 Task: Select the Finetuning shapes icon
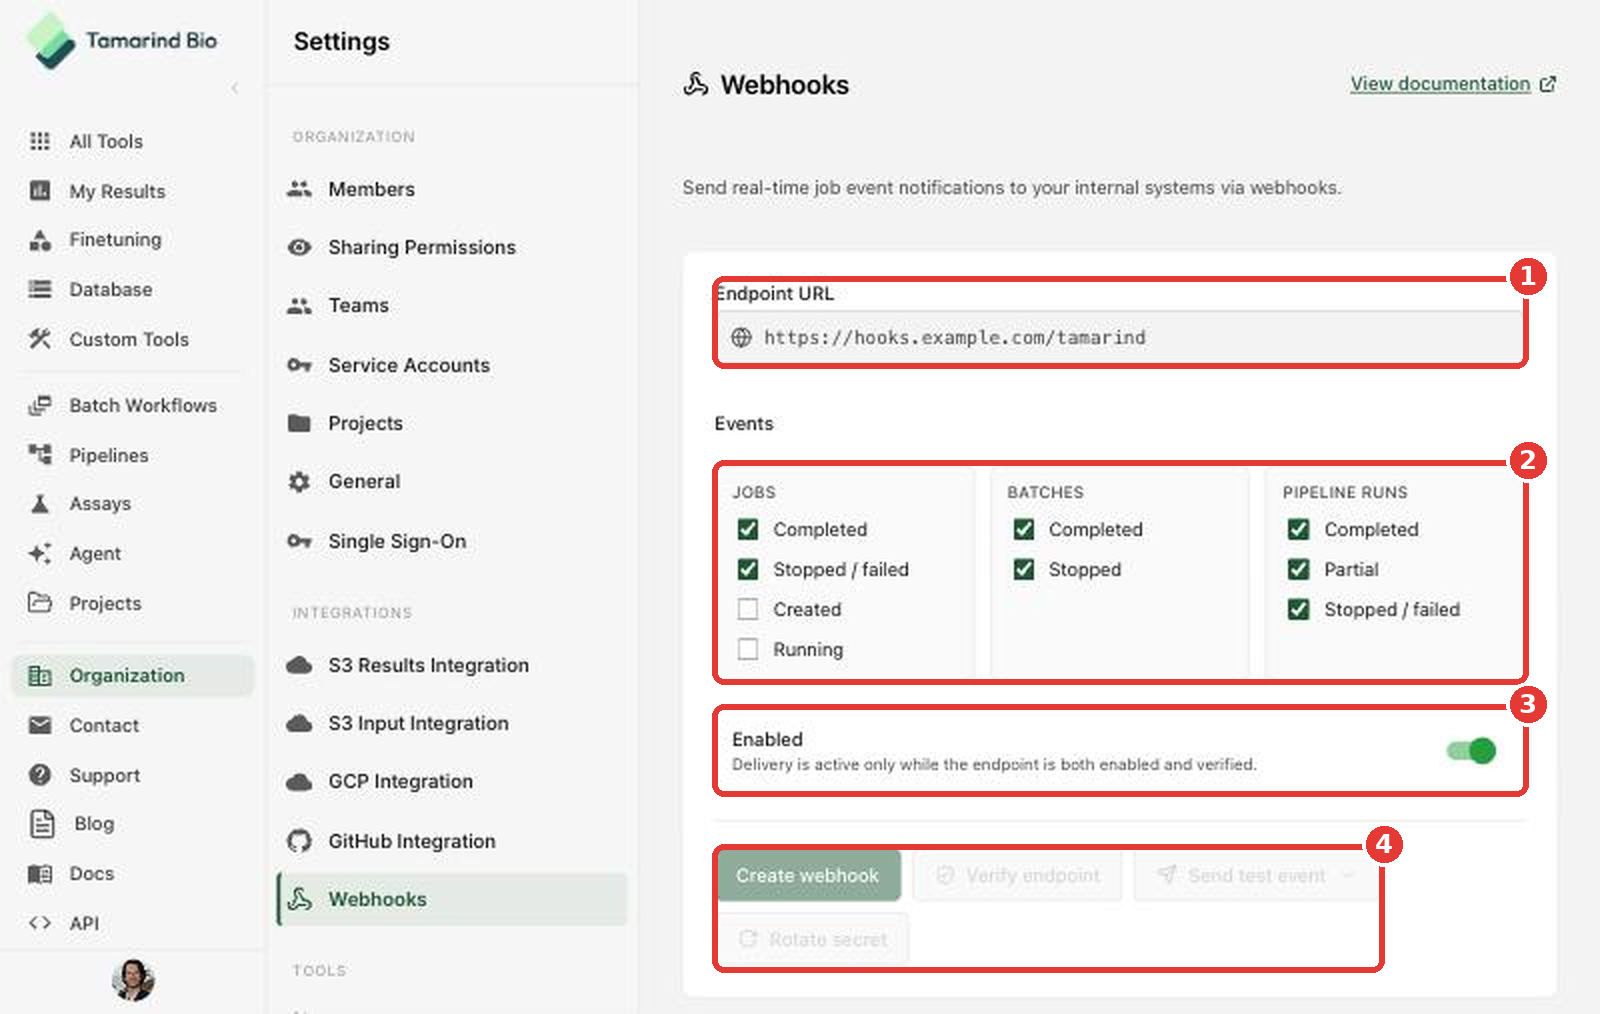tap(40, 240)
